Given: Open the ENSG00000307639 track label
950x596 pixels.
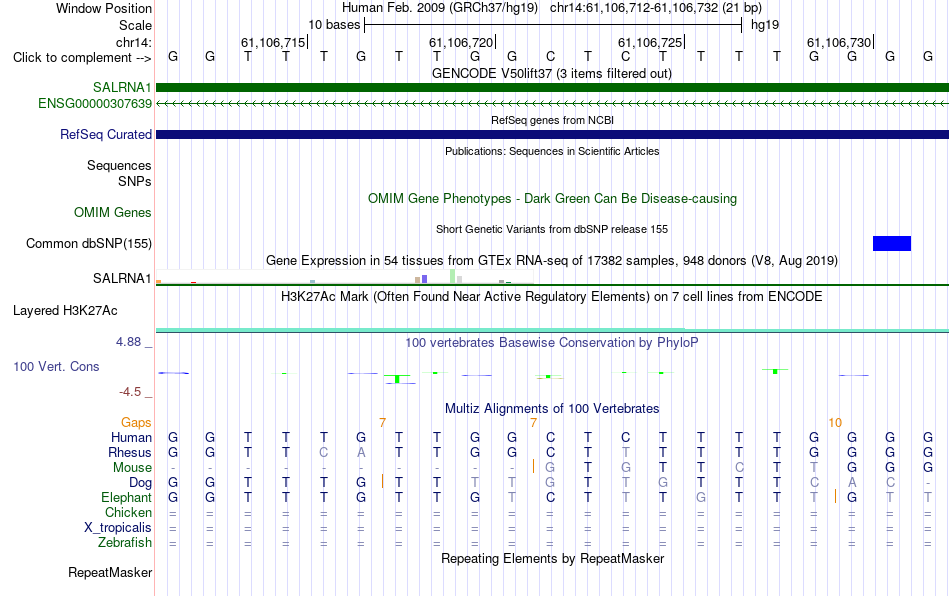Looking at the screenshot, I should pos(95,104).
